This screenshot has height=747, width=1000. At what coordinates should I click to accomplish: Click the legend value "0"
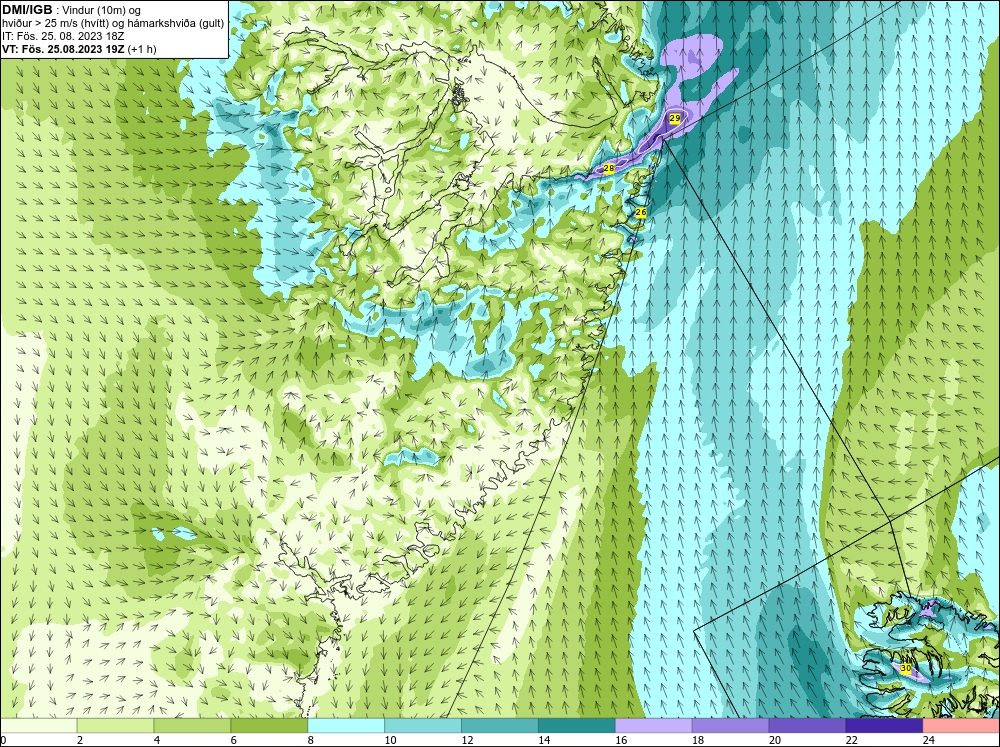[4, 740]
